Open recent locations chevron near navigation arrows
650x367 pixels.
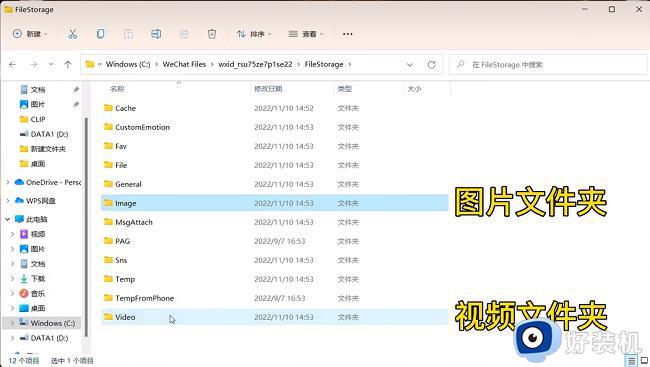coord(51,64)
